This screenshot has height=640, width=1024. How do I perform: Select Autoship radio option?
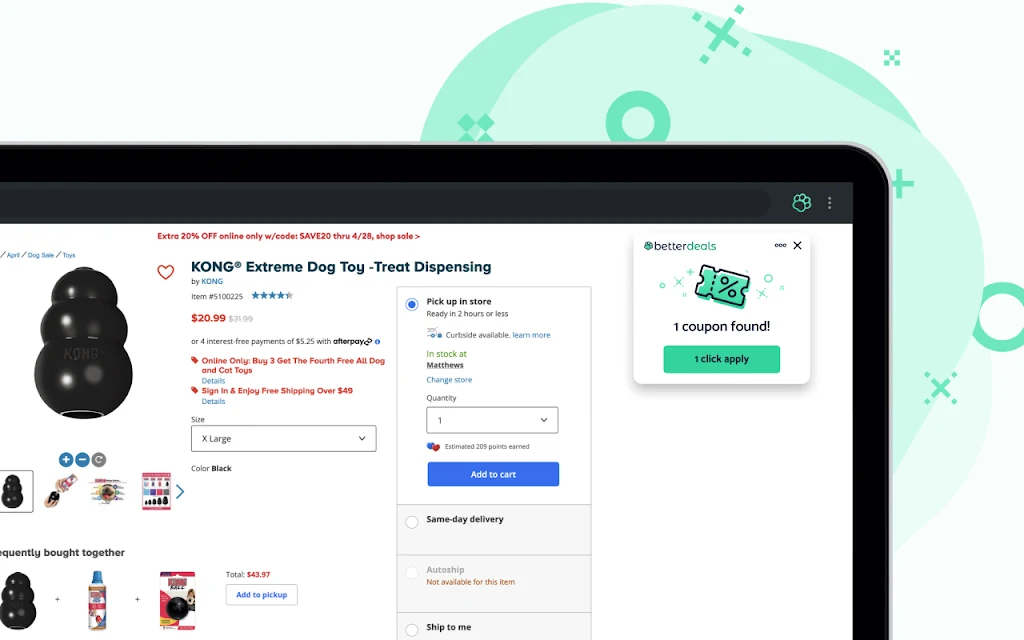[x=411, y=573]
